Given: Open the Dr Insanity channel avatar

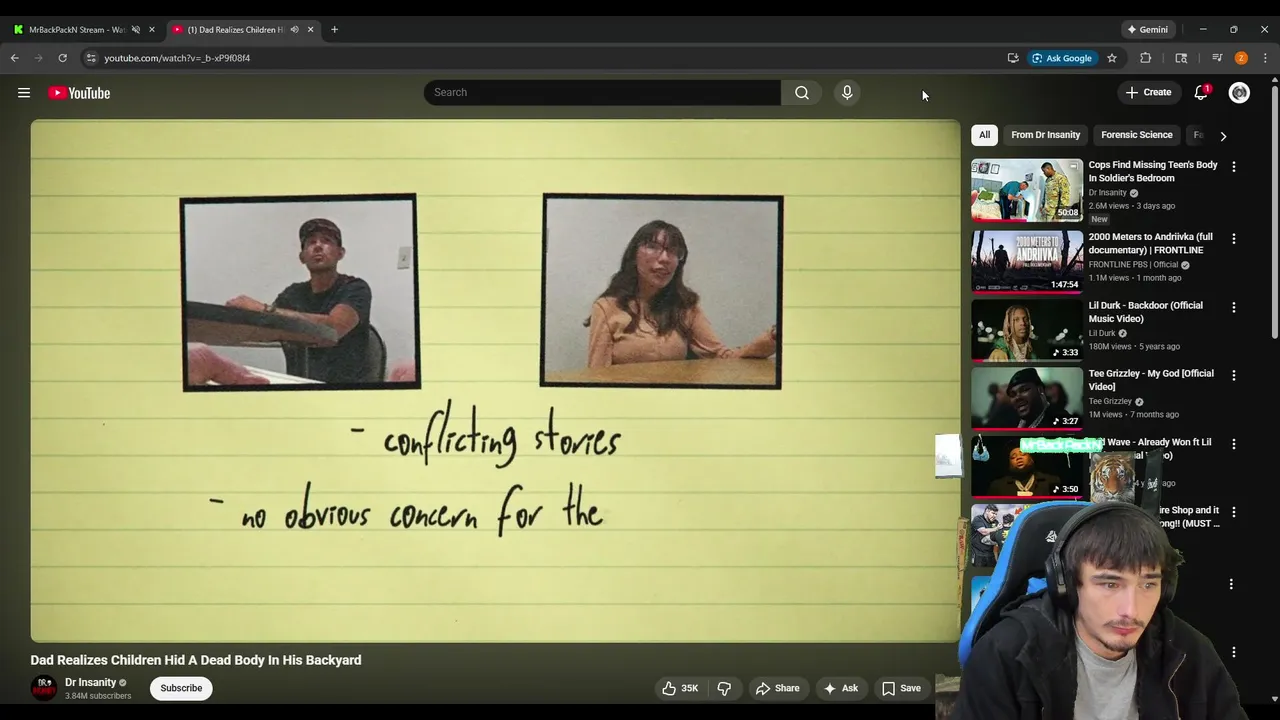Looking at the screenshot, I should (x=44, y=688).
